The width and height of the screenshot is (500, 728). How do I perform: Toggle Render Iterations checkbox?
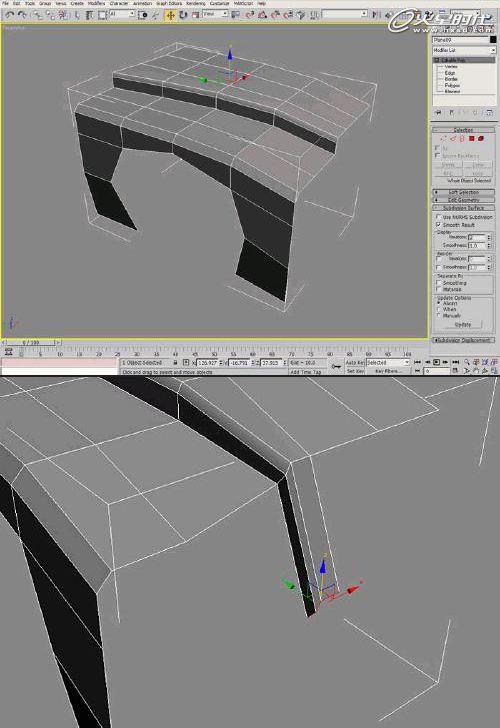click(x=439, y=259)
